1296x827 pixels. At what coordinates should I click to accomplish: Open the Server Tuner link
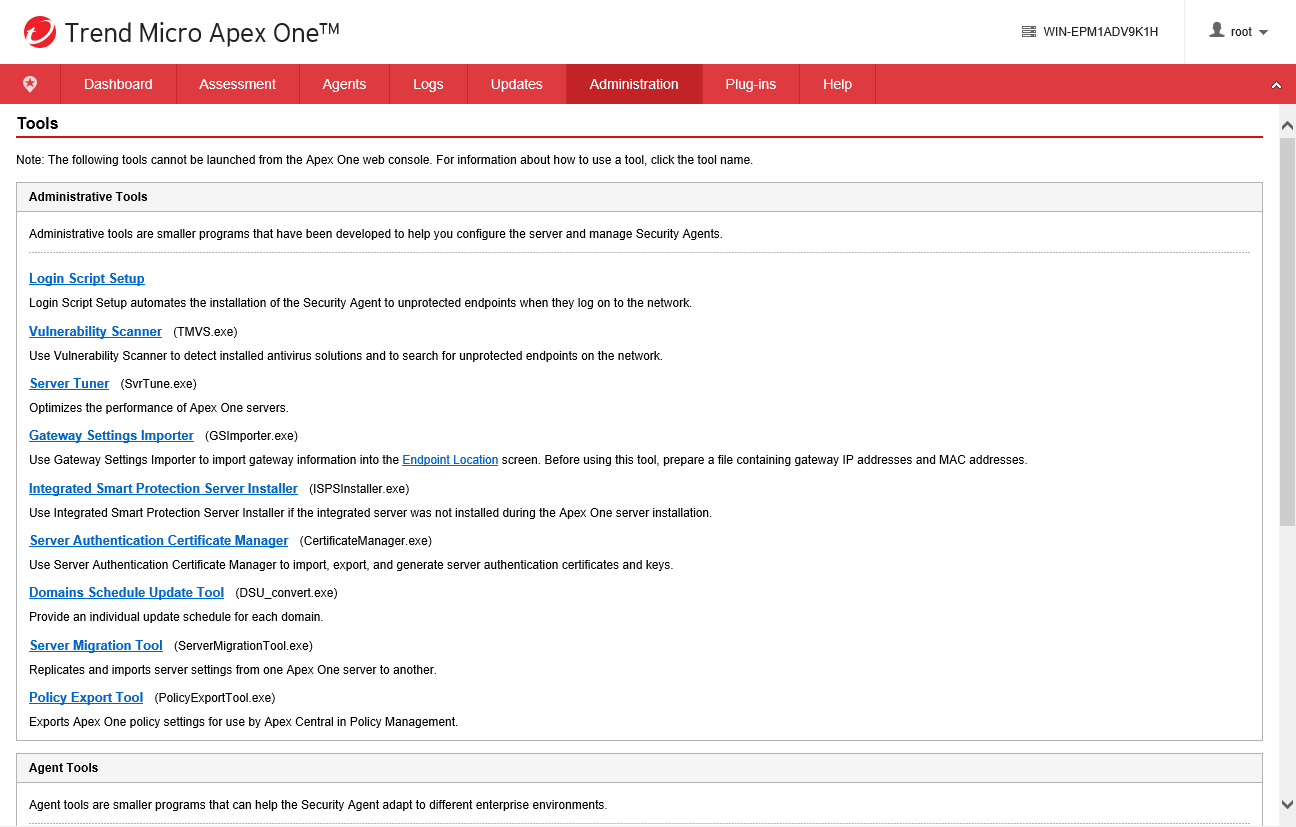coord(69,383)
